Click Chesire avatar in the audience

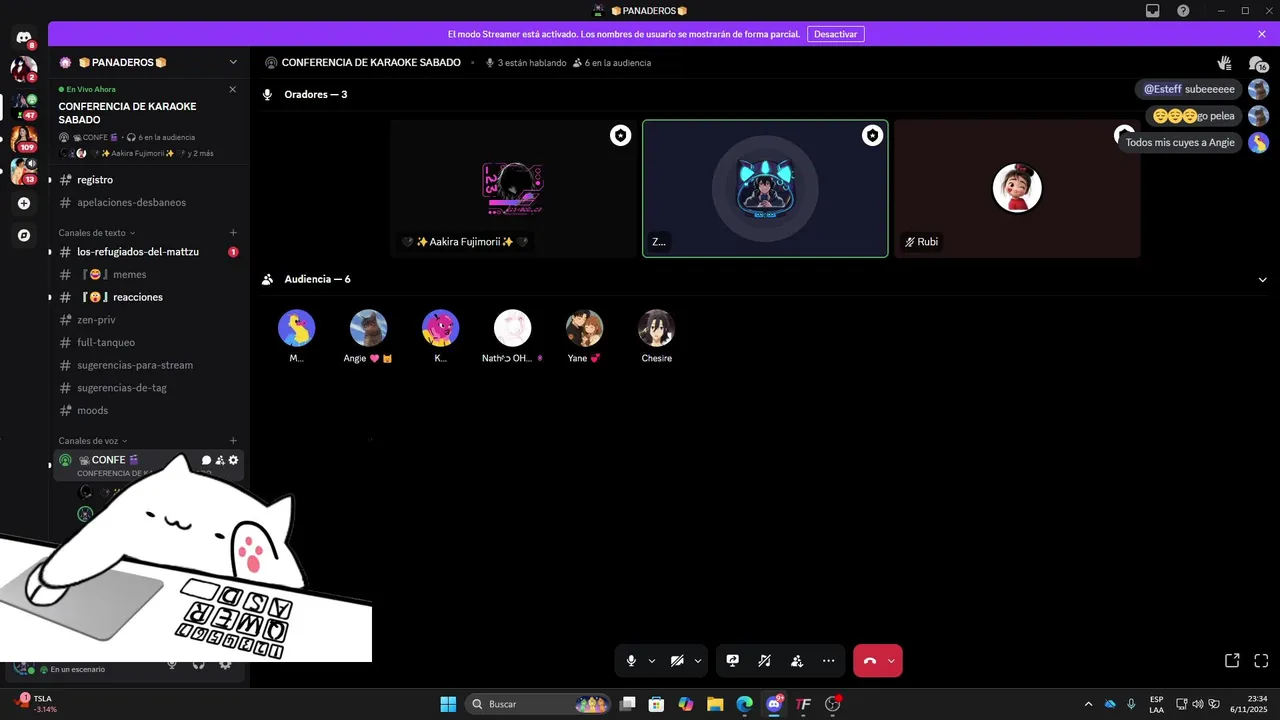[x=656, y=328]
